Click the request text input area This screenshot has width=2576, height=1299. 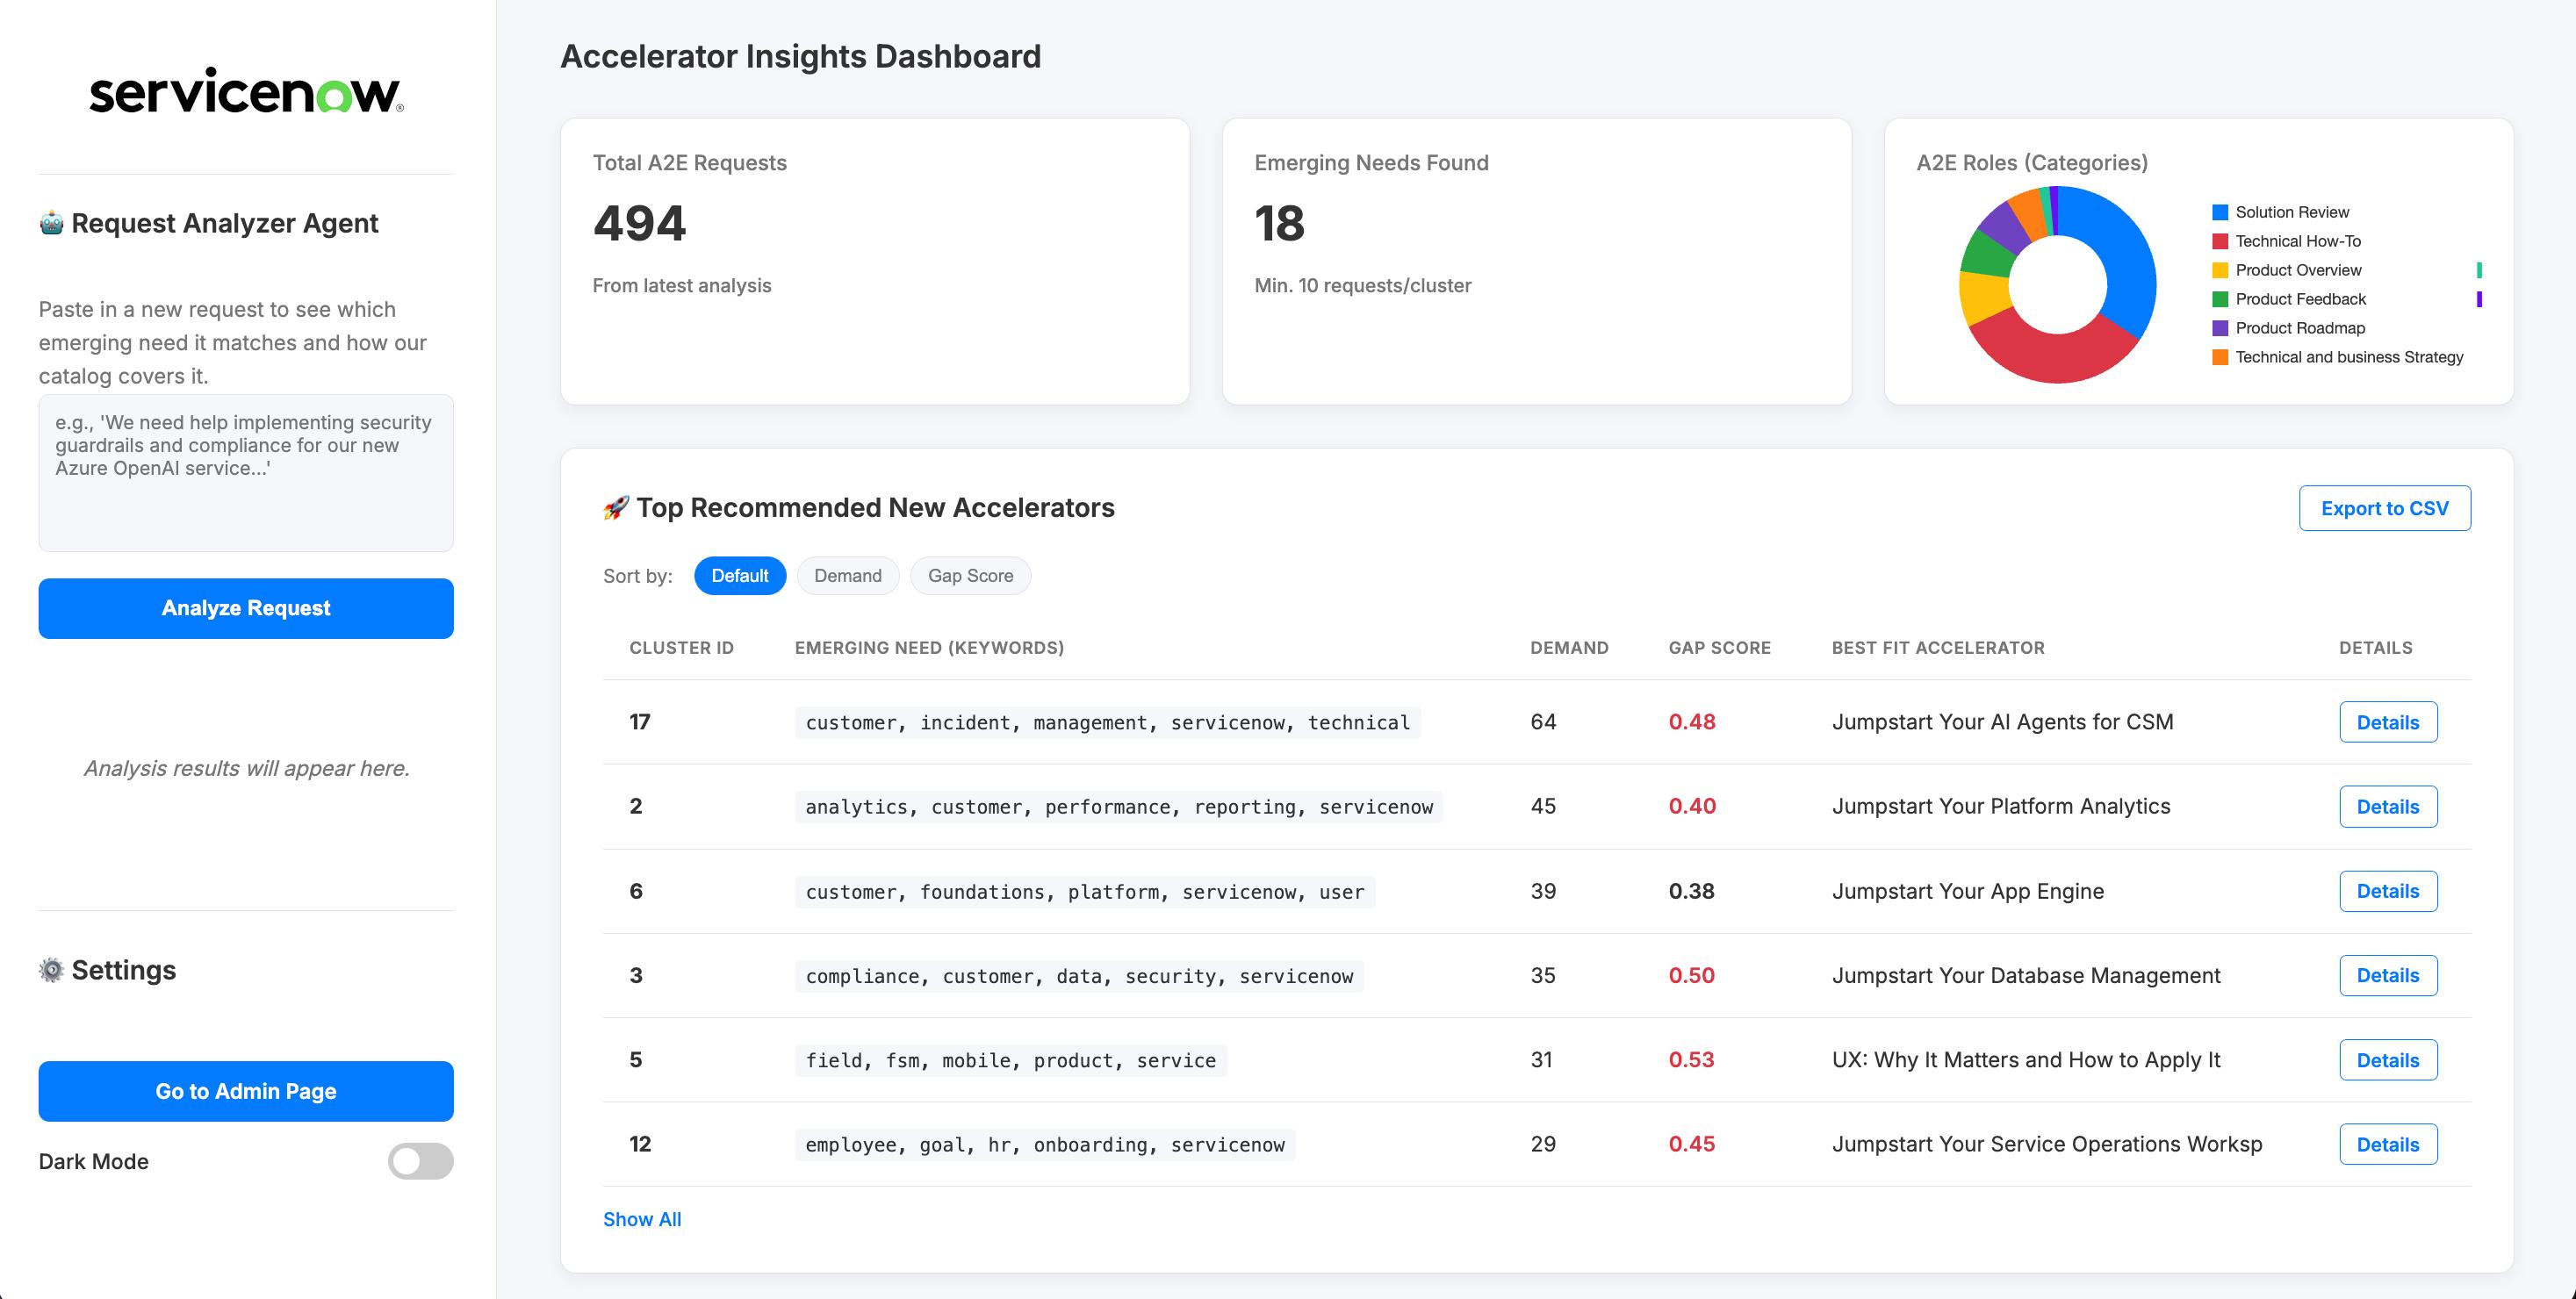coord(246,472)
